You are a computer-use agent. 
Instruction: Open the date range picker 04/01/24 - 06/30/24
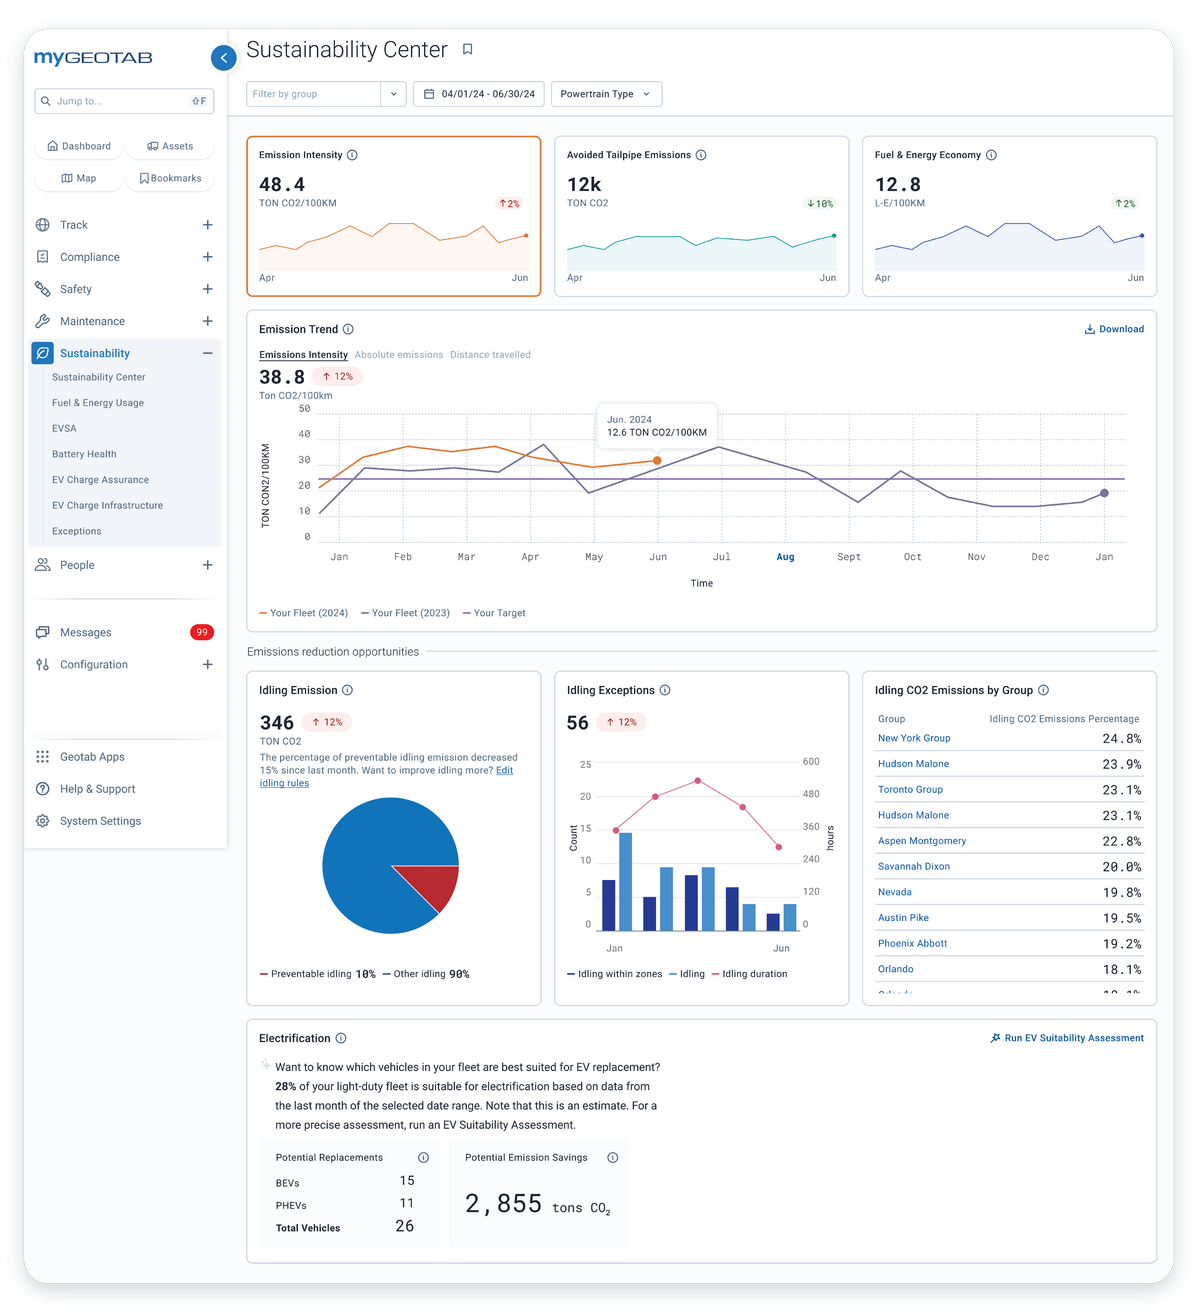coord(479,94)
